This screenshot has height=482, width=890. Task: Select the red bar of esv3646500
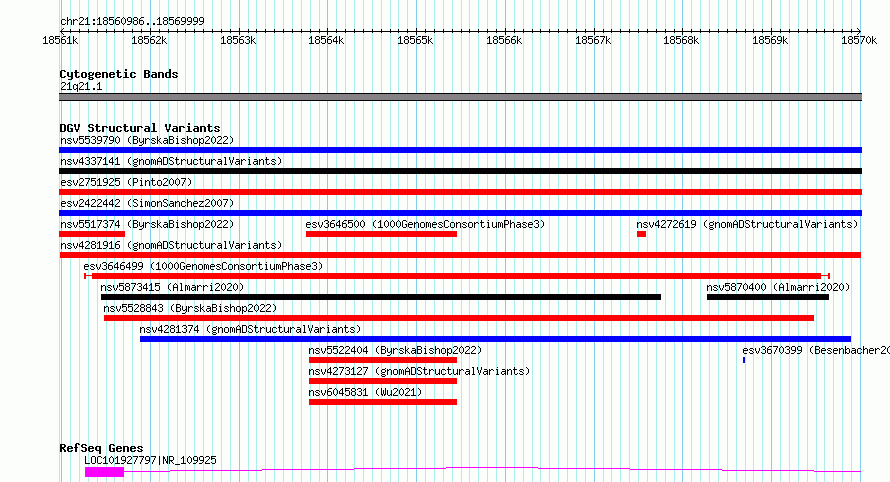pos(381,234)
